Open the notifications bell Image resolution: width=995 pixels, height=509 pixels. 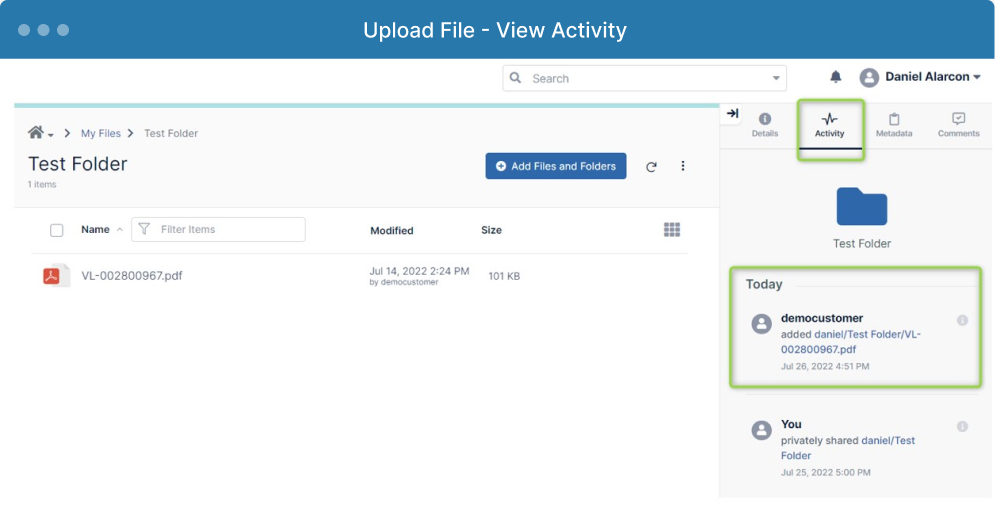point(836,77)
